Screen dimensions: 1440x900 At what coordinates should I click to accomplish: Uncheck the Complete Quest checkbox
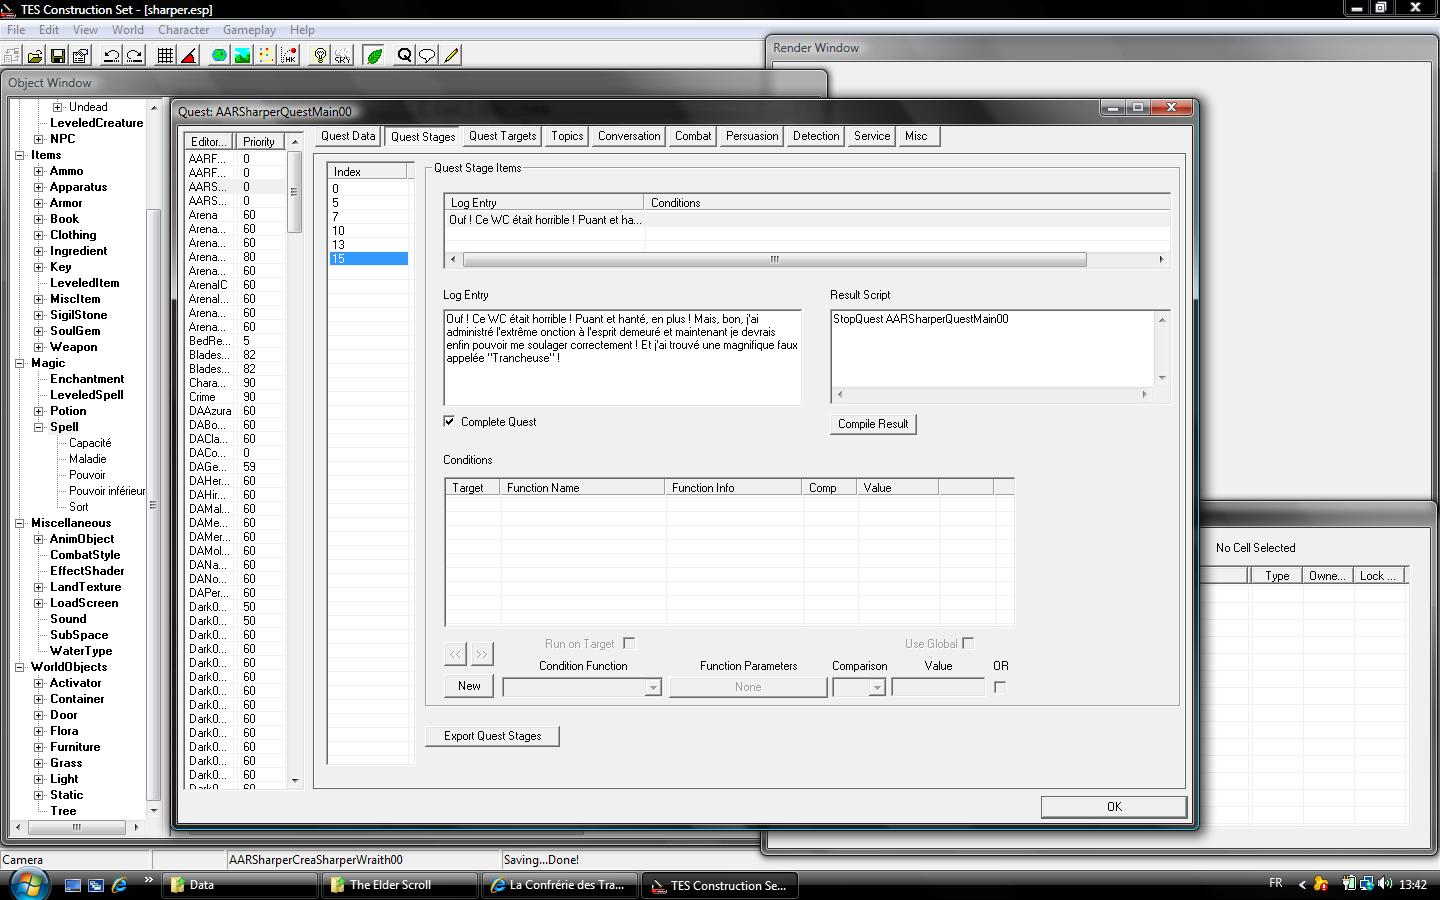pyautogui.click(x=449, y=421)
